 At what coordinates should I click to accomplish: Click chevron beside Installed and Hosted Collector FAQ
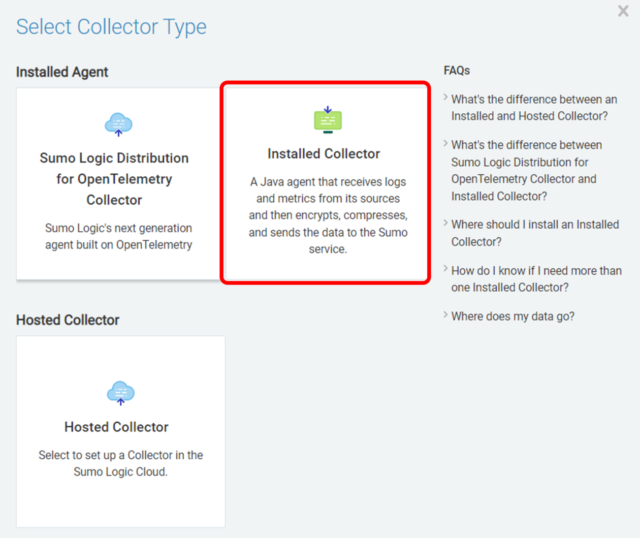tap(446, 98)
